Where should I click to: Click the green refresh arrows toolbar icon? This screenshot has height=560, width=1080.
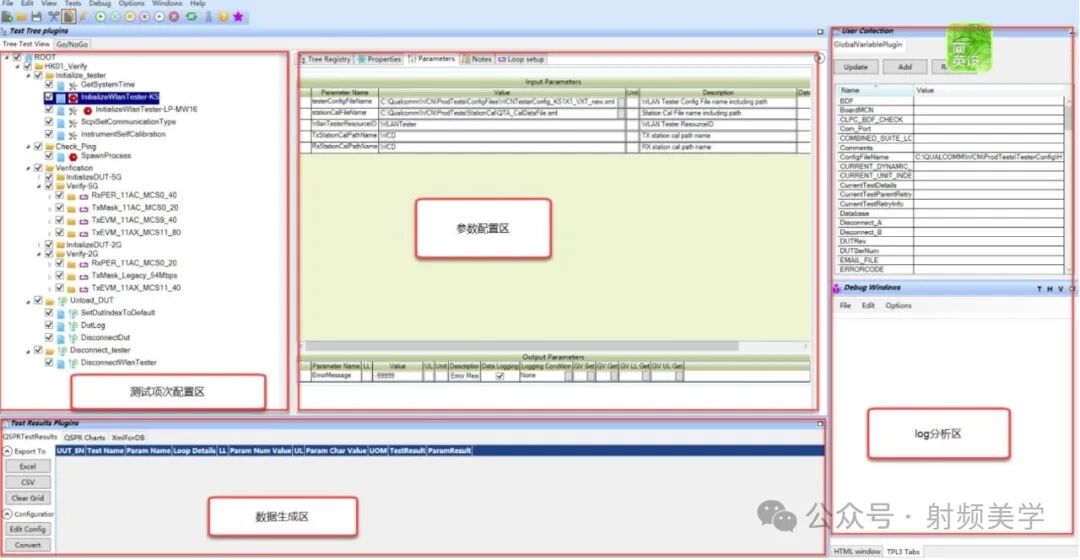click(191, 17)
